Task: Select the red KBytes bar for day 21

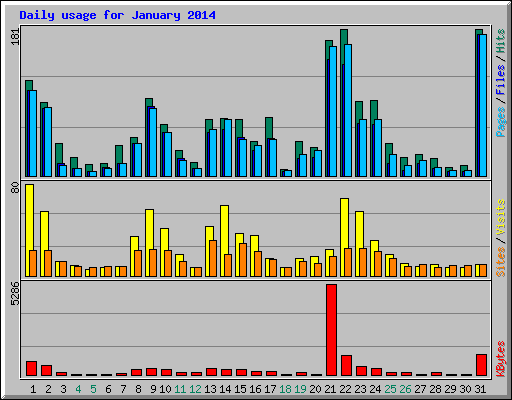Action: [x=332, y=330]
